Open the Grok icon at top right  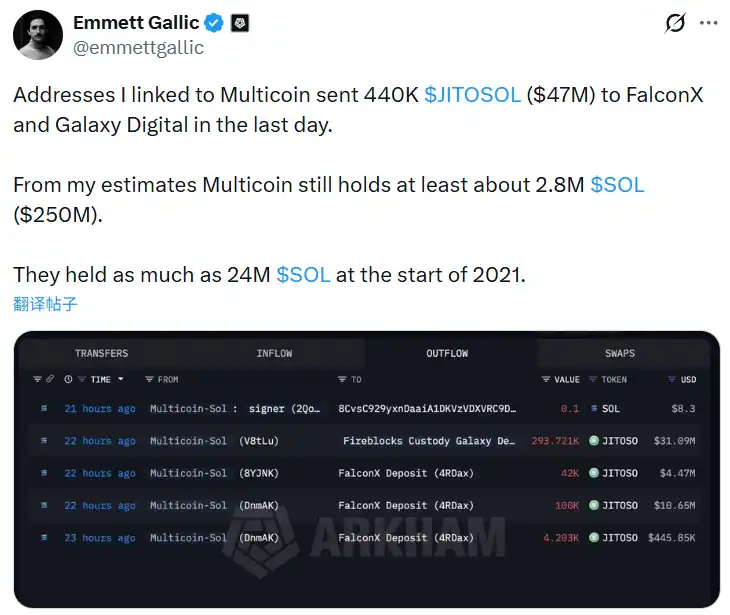[674, 23]
